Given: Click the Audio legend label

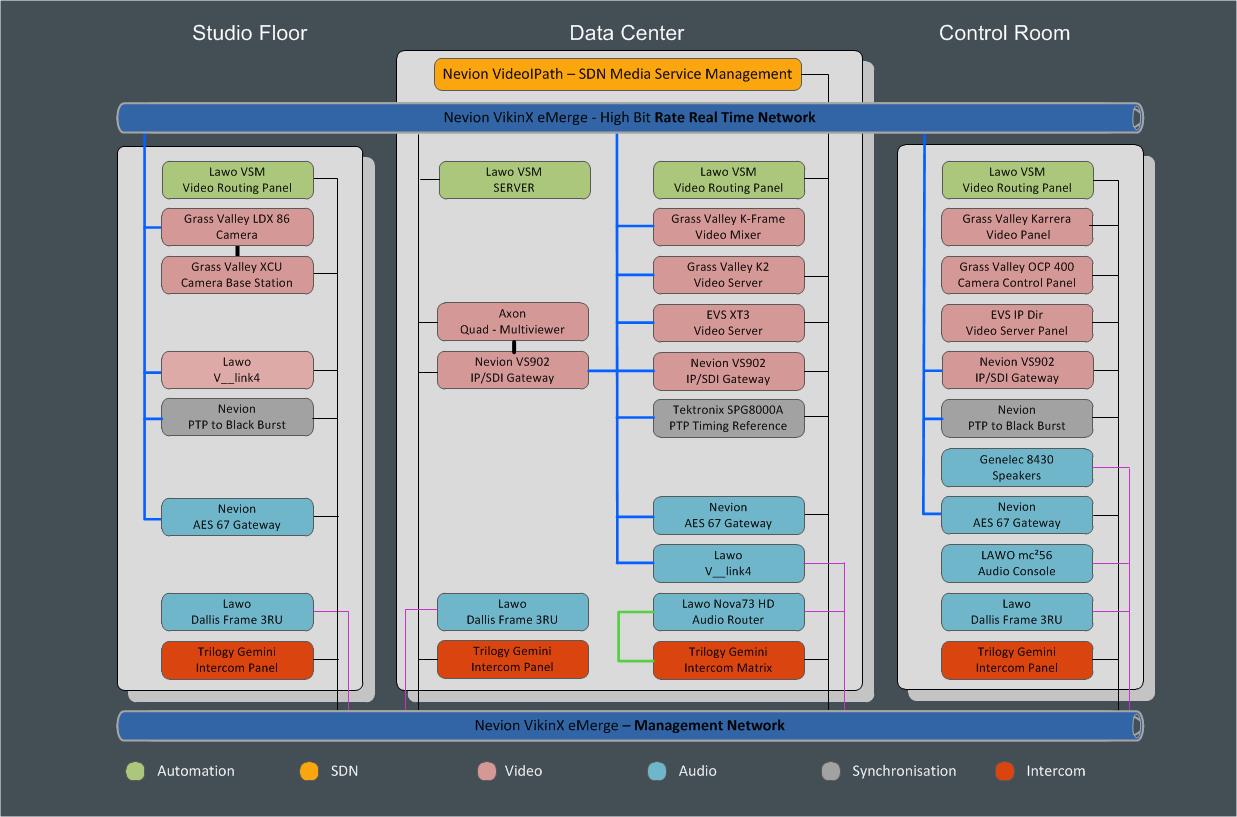Looking at the screenshot, I should [x=697, y=771].
